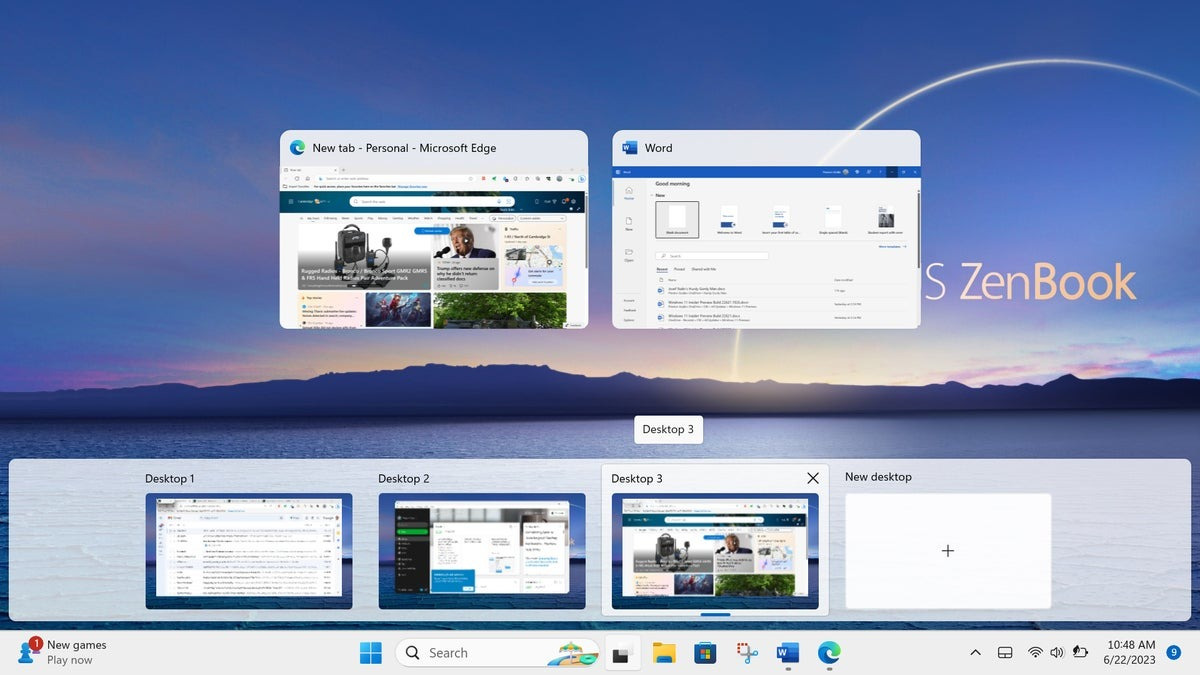Close Desktop 3 with the X button
Image resolution: width=1200 pixels, height=675 pixels.
pyautogui.click(x=812, y=478)
